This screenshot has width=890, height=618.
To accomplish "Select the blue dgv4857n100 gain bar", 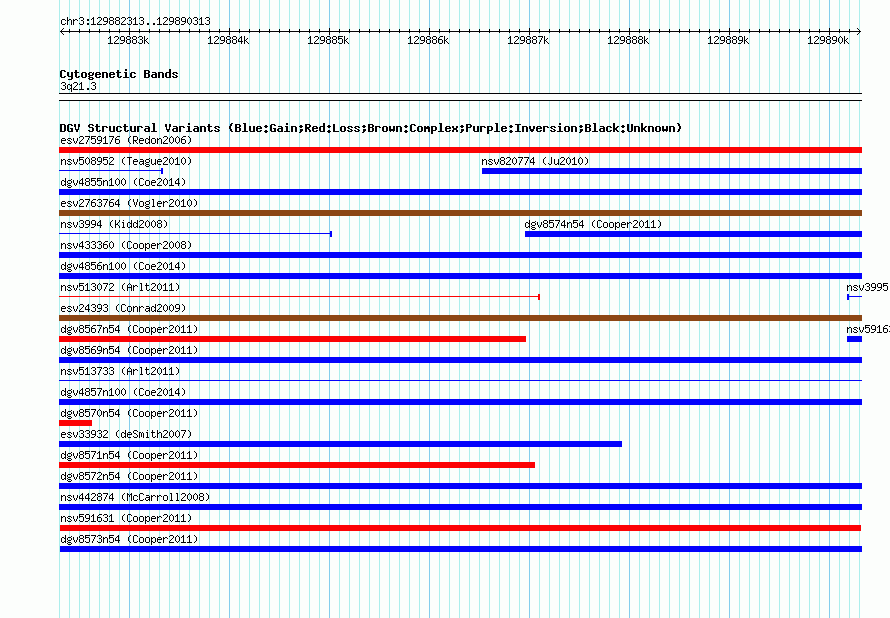I will (460, 402).
